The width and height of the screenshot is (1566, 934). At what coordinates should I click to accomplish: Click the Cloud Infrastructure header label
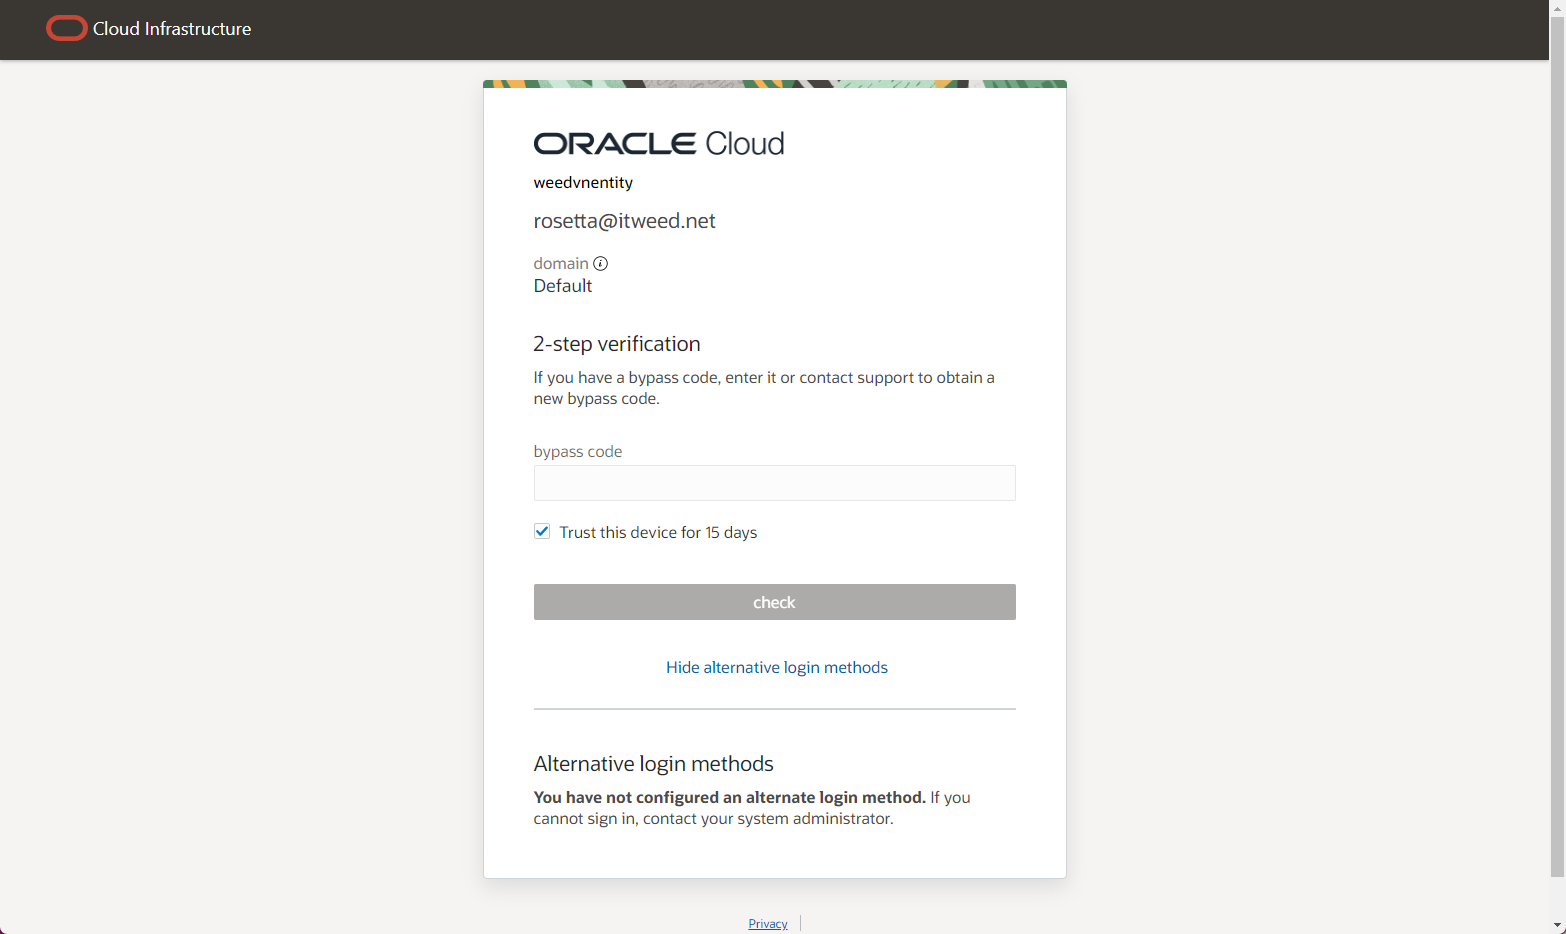tap(171, 29)
